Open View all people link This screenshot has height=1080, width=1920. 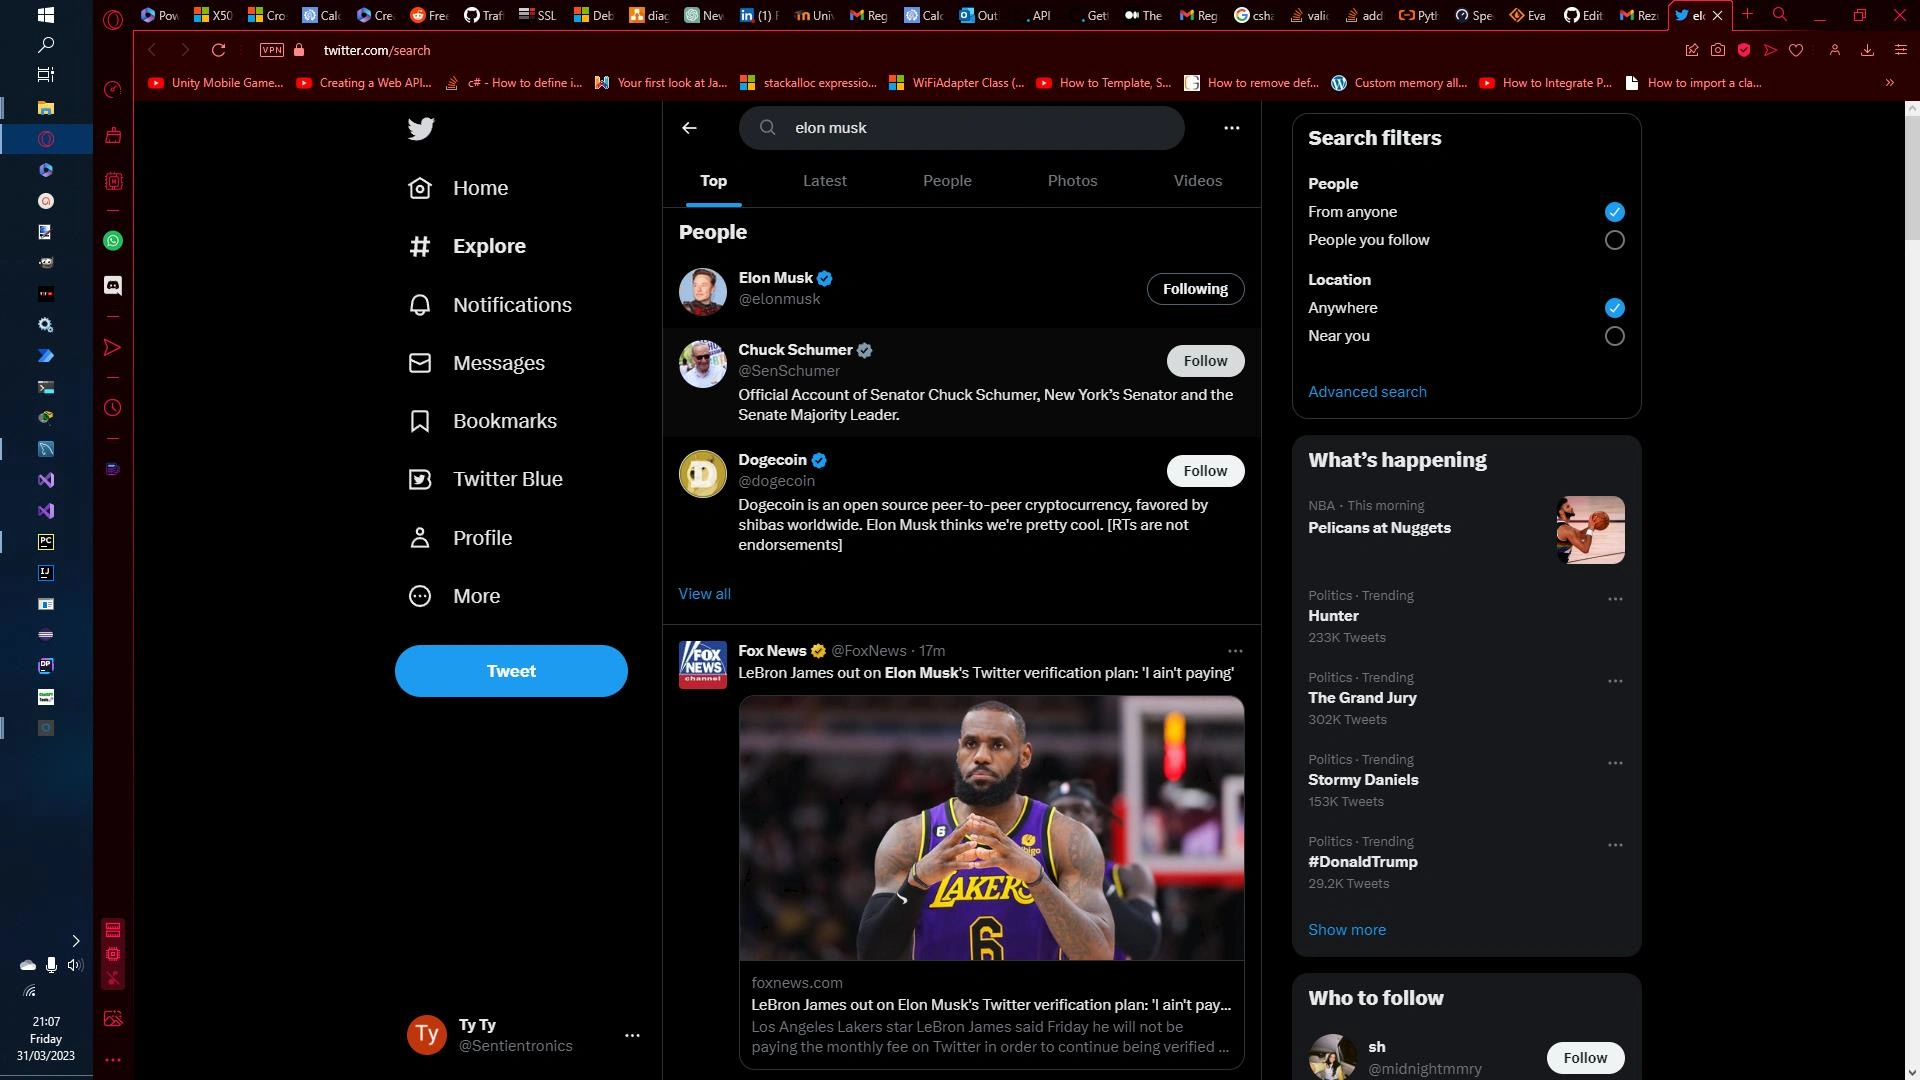click(704, 594)
